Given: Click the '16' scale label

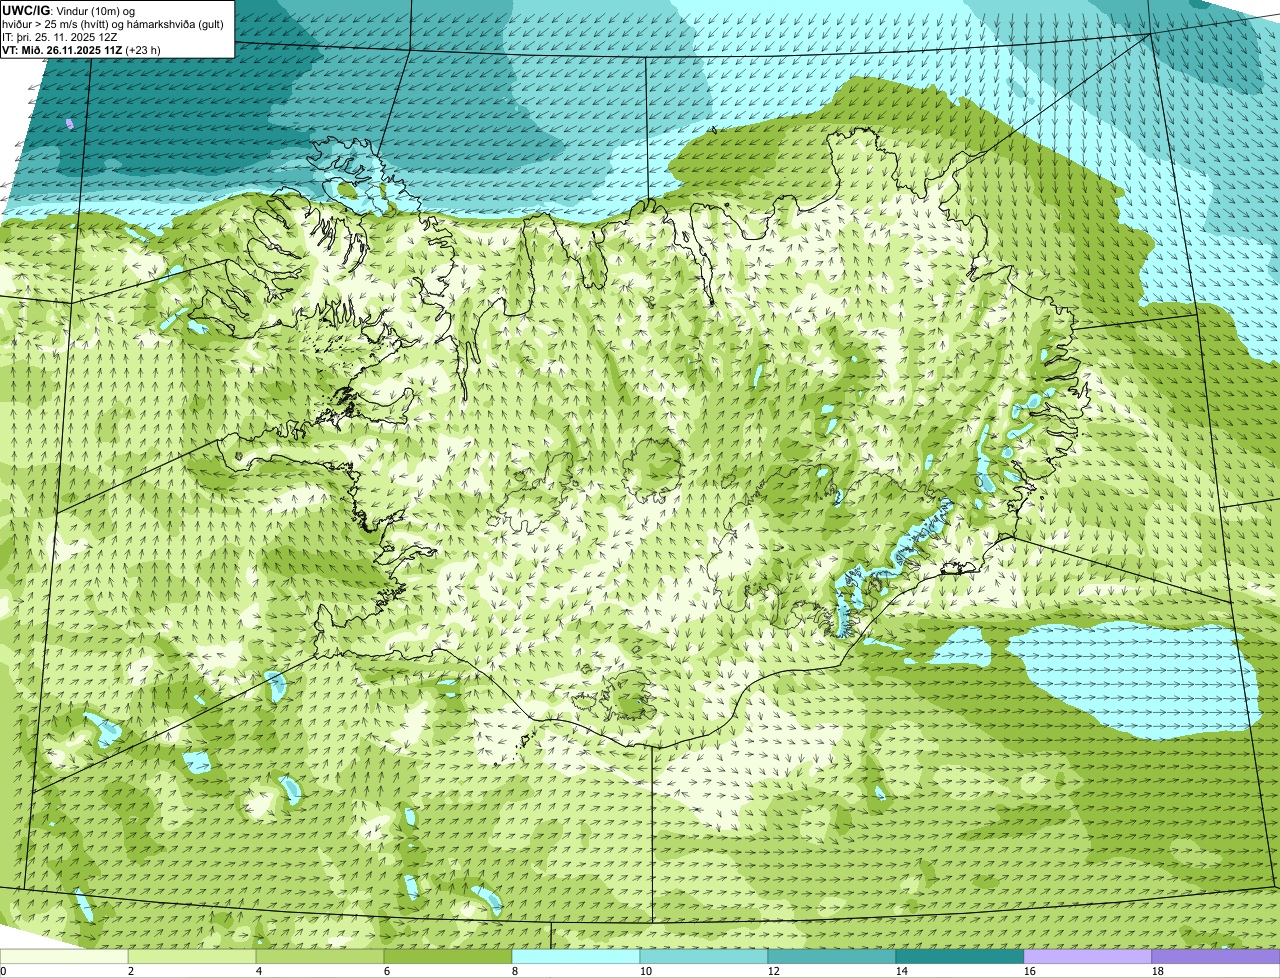Looking at the screenshot, I should pos(1030,971).
